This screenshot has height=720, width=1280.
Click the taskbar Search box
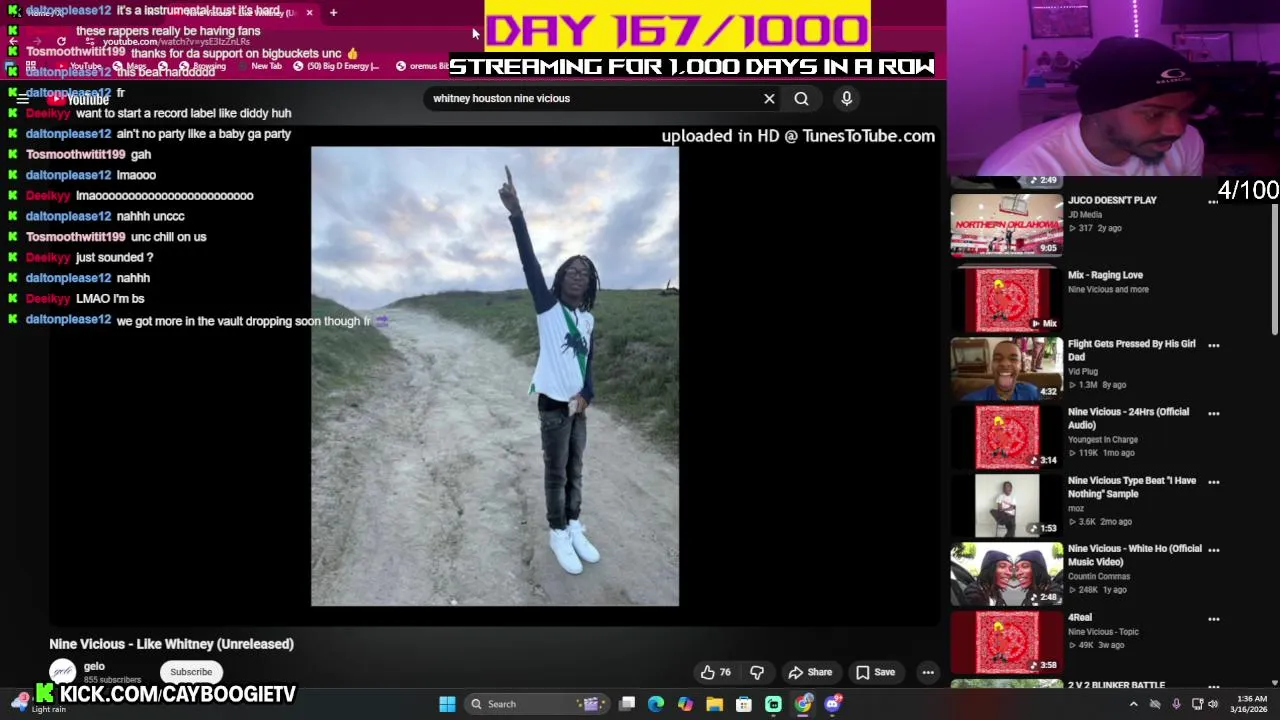536,704
